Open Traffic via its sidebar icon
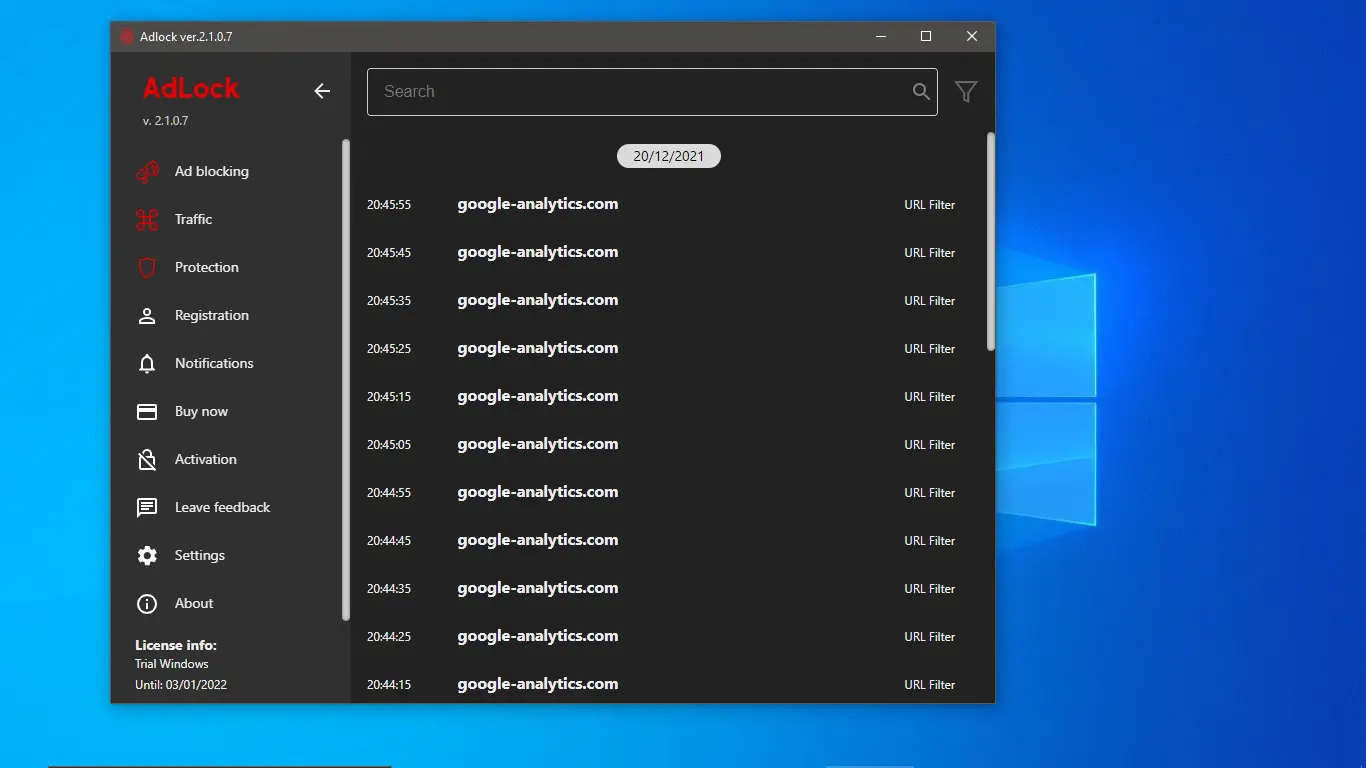1366x768 pixels. (x=147, y=219)
